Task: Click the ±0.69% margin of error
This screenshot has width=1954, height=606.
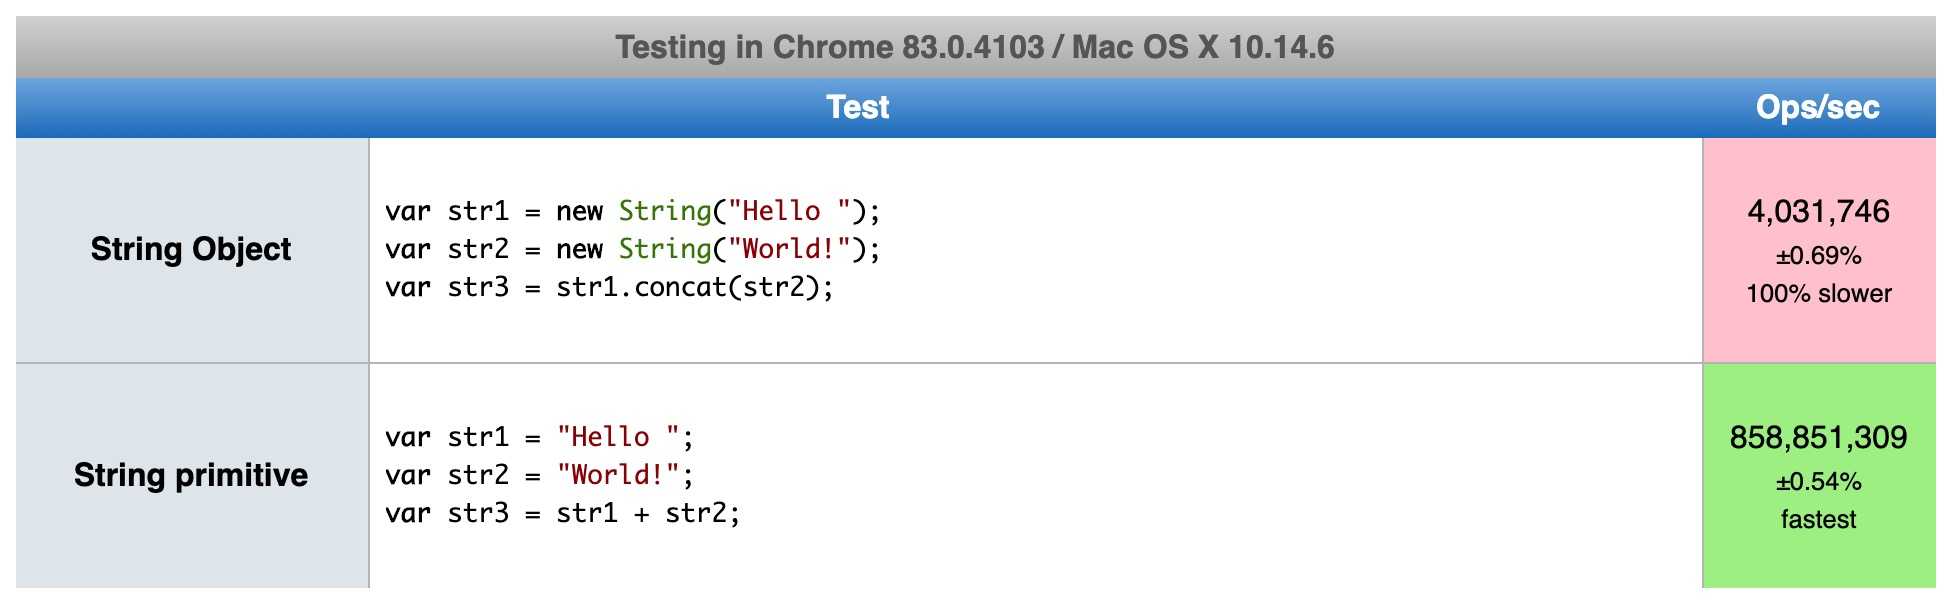Action: click(x=1818, y=256)
